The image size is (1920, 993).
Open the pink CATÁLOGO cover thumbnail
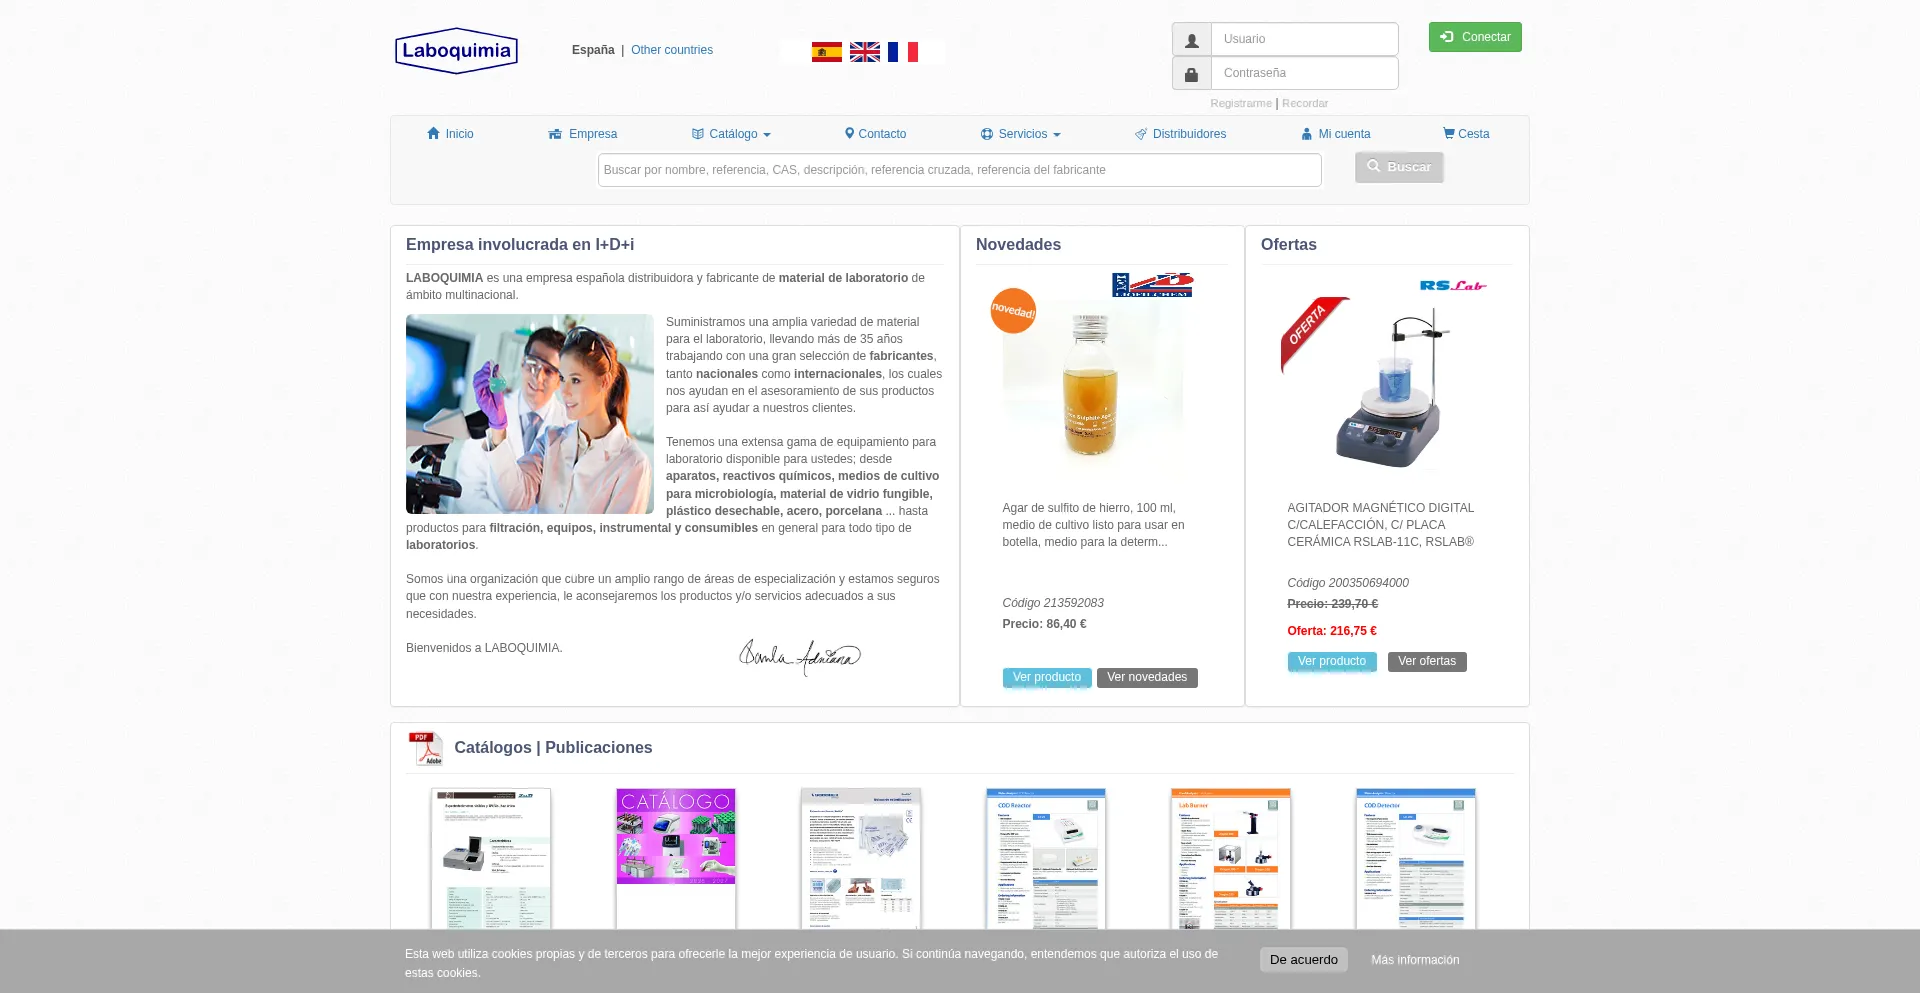point(676,858)
